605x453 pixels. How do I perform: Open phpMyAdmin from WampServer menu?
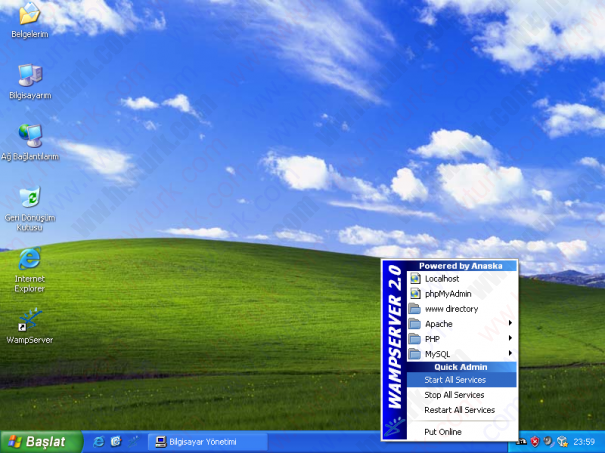(x=462, y=294)
